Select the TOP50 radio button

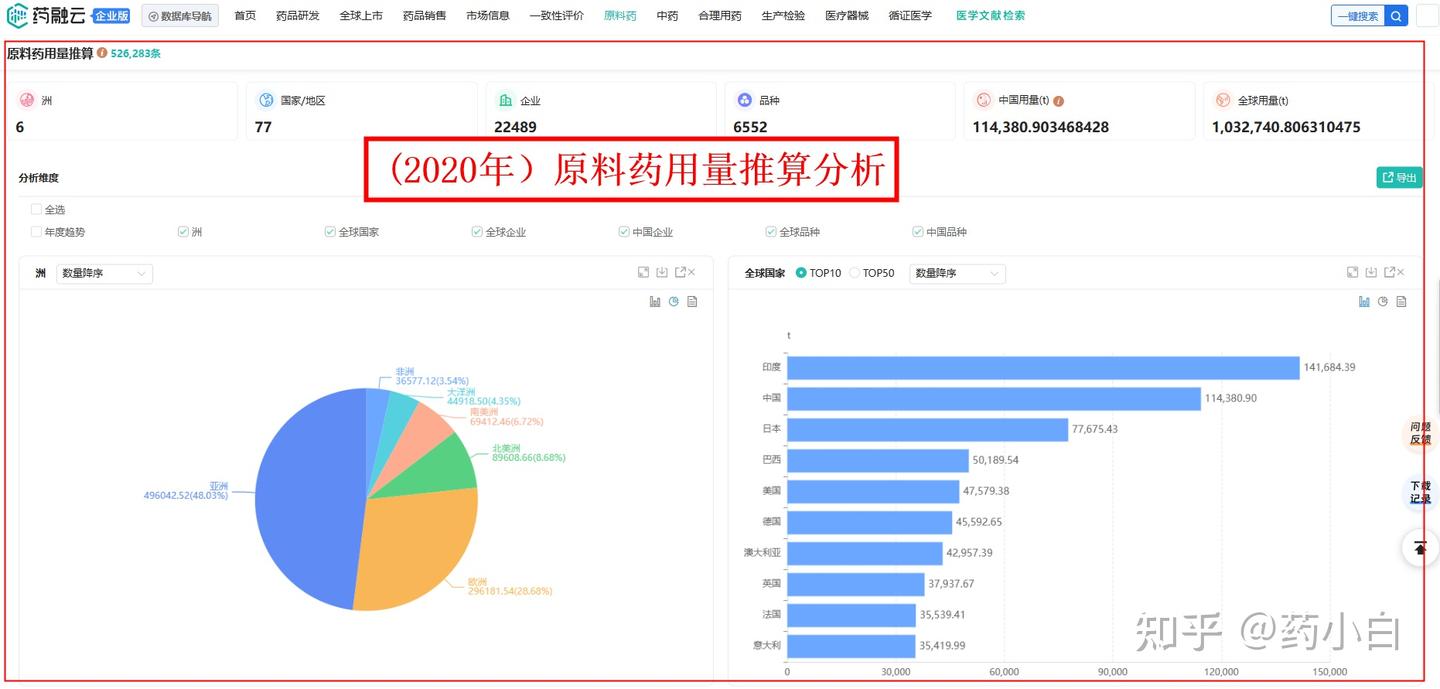(854, 273)
